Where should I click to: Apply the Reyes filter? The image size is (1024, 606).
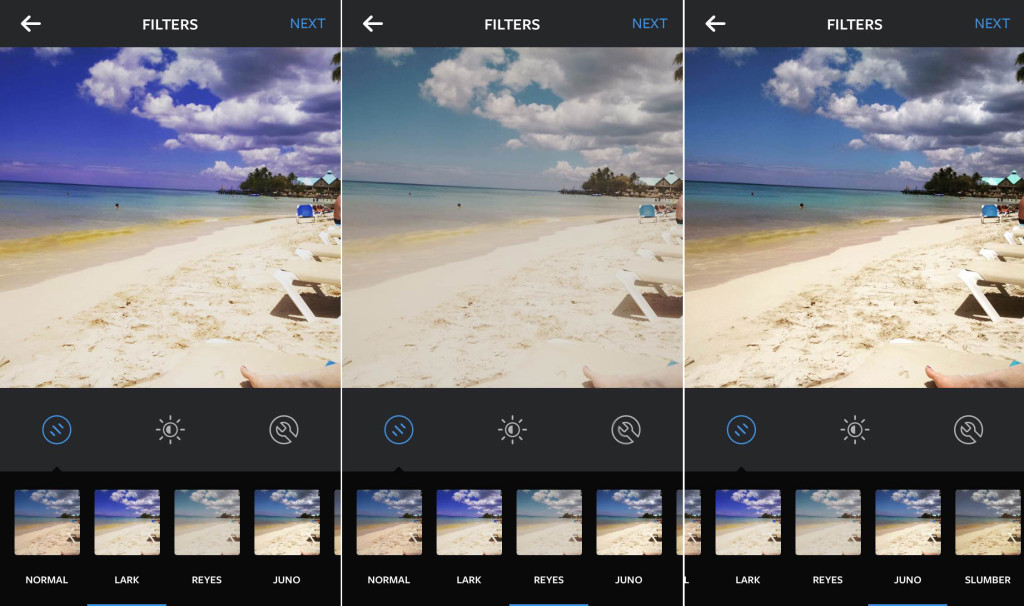coord(207,521)
